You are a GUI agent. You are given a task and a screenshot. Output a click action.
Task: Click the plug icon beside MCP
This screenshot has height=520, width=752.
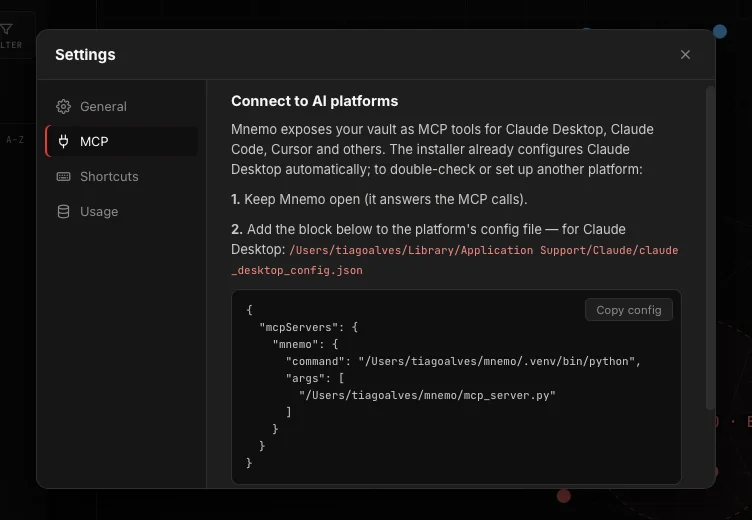coord(63,142)
